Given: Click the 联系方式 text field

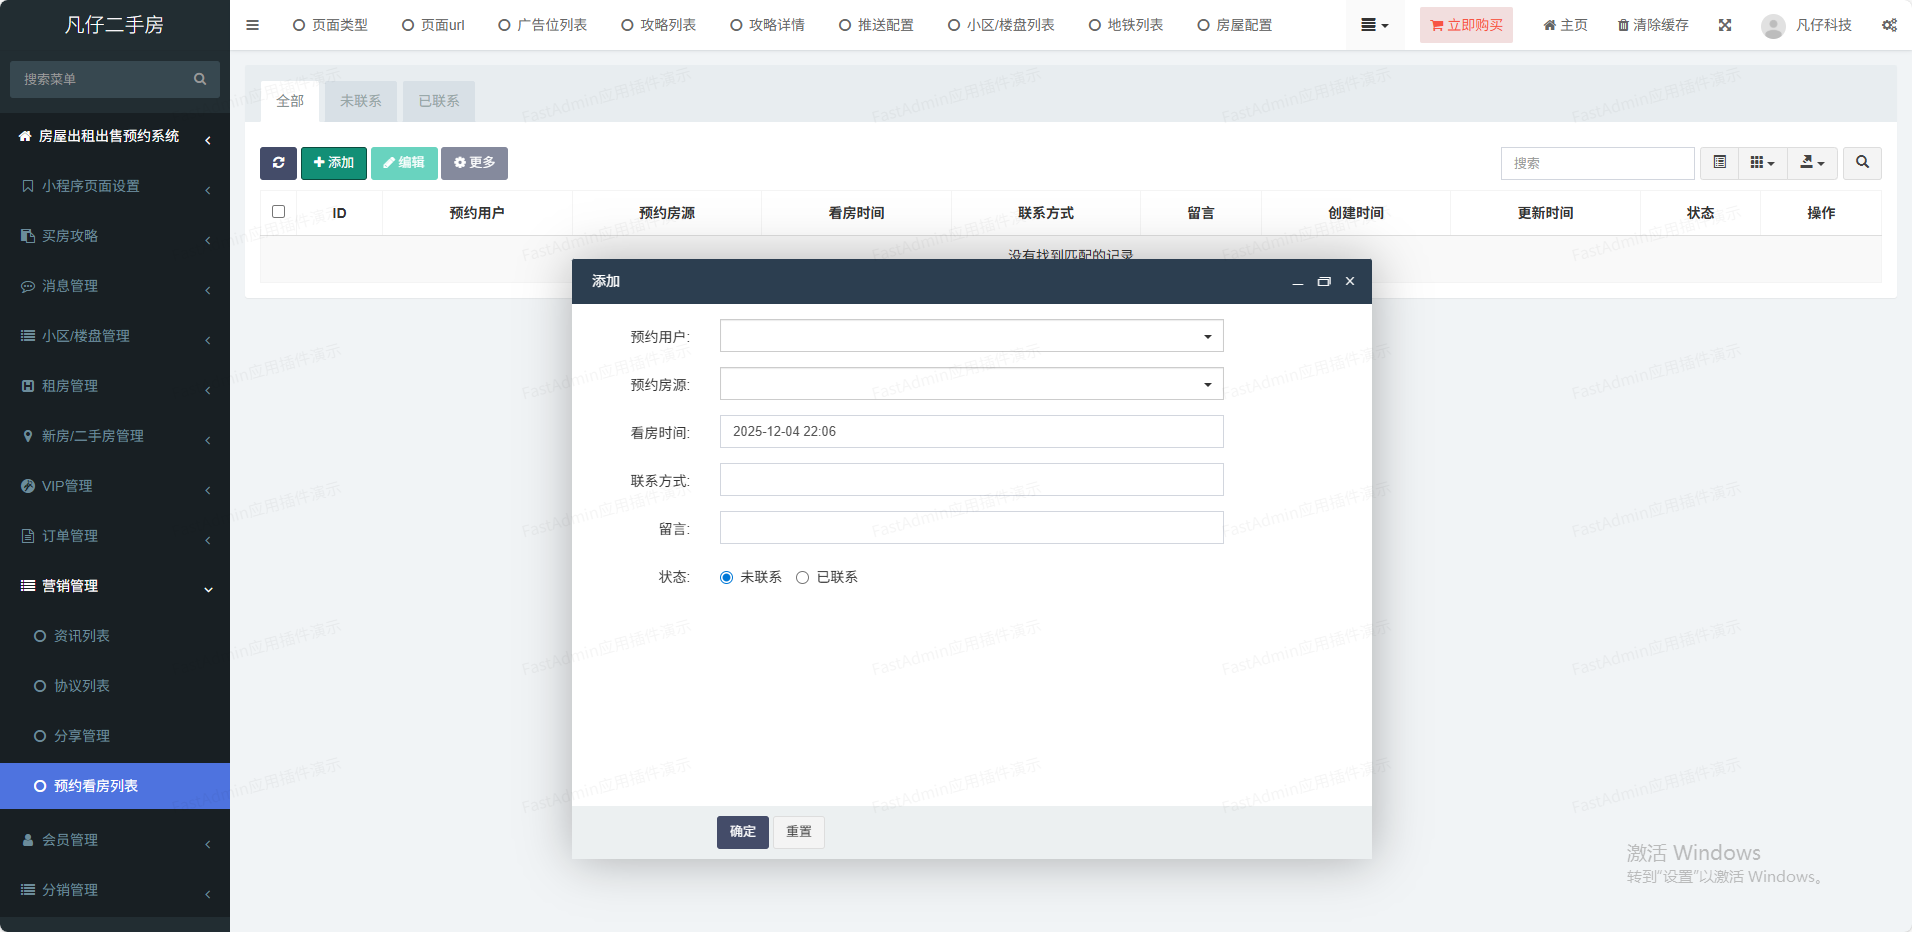Looking at the screenshot, I should 971,480.
